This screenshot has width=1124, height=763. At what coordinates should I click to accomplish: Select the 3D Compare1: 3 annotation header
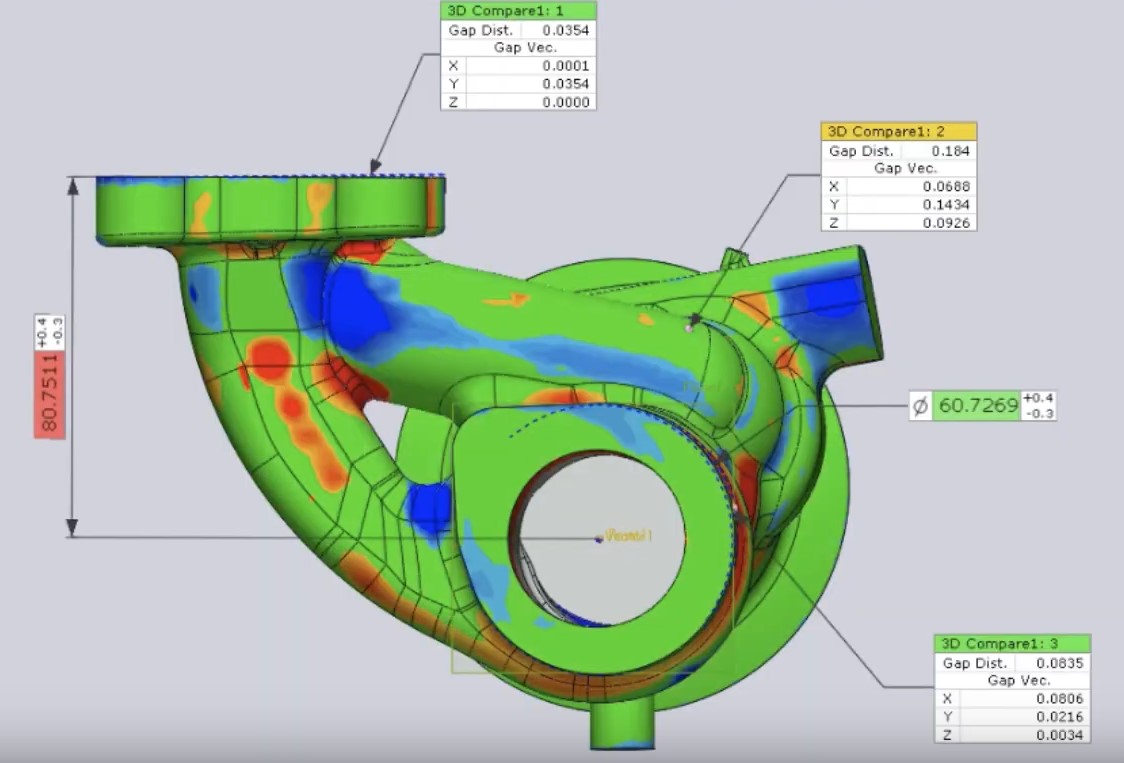click(x=1012, y=643)
